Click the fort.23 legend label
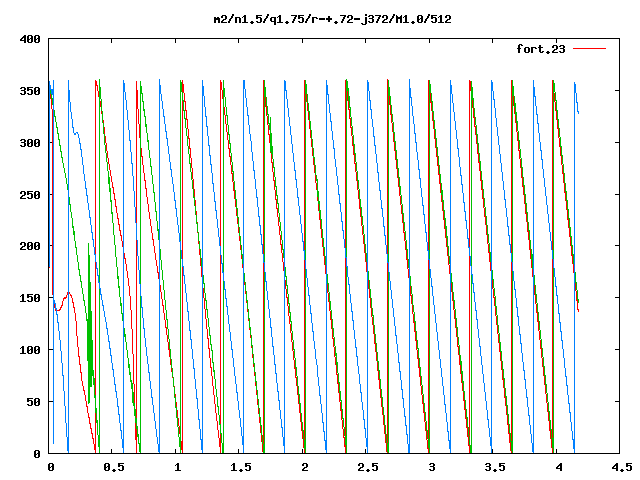The width and height of the screenshot is (640, 480). click(541, 49)
